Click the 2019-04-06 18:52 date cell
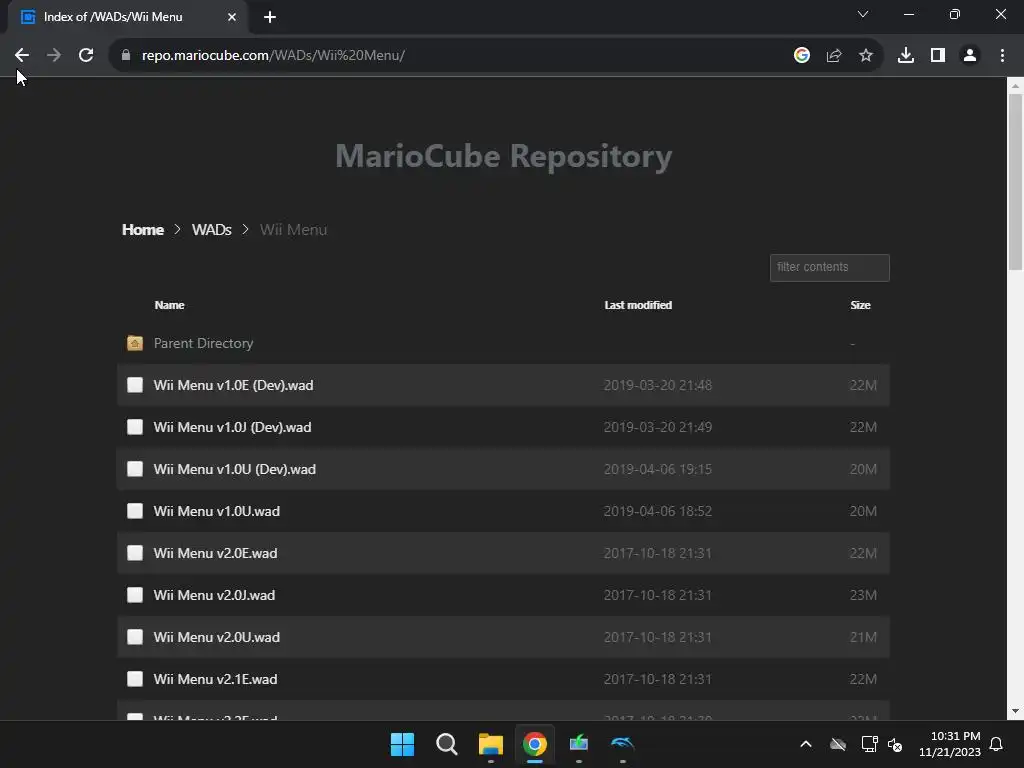 (658, 511)
